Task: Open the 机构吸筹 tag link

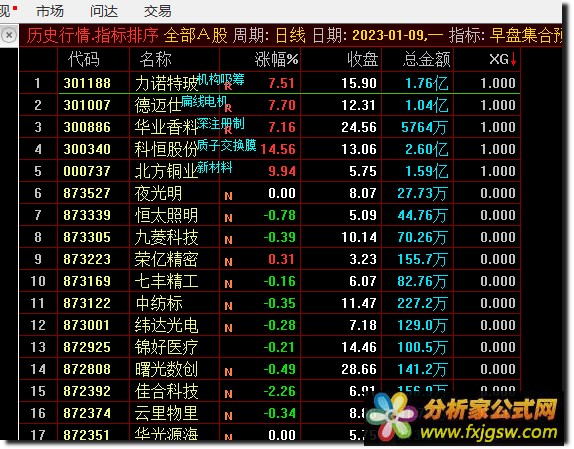Action: pyautogui.click(x=221, y=79)
